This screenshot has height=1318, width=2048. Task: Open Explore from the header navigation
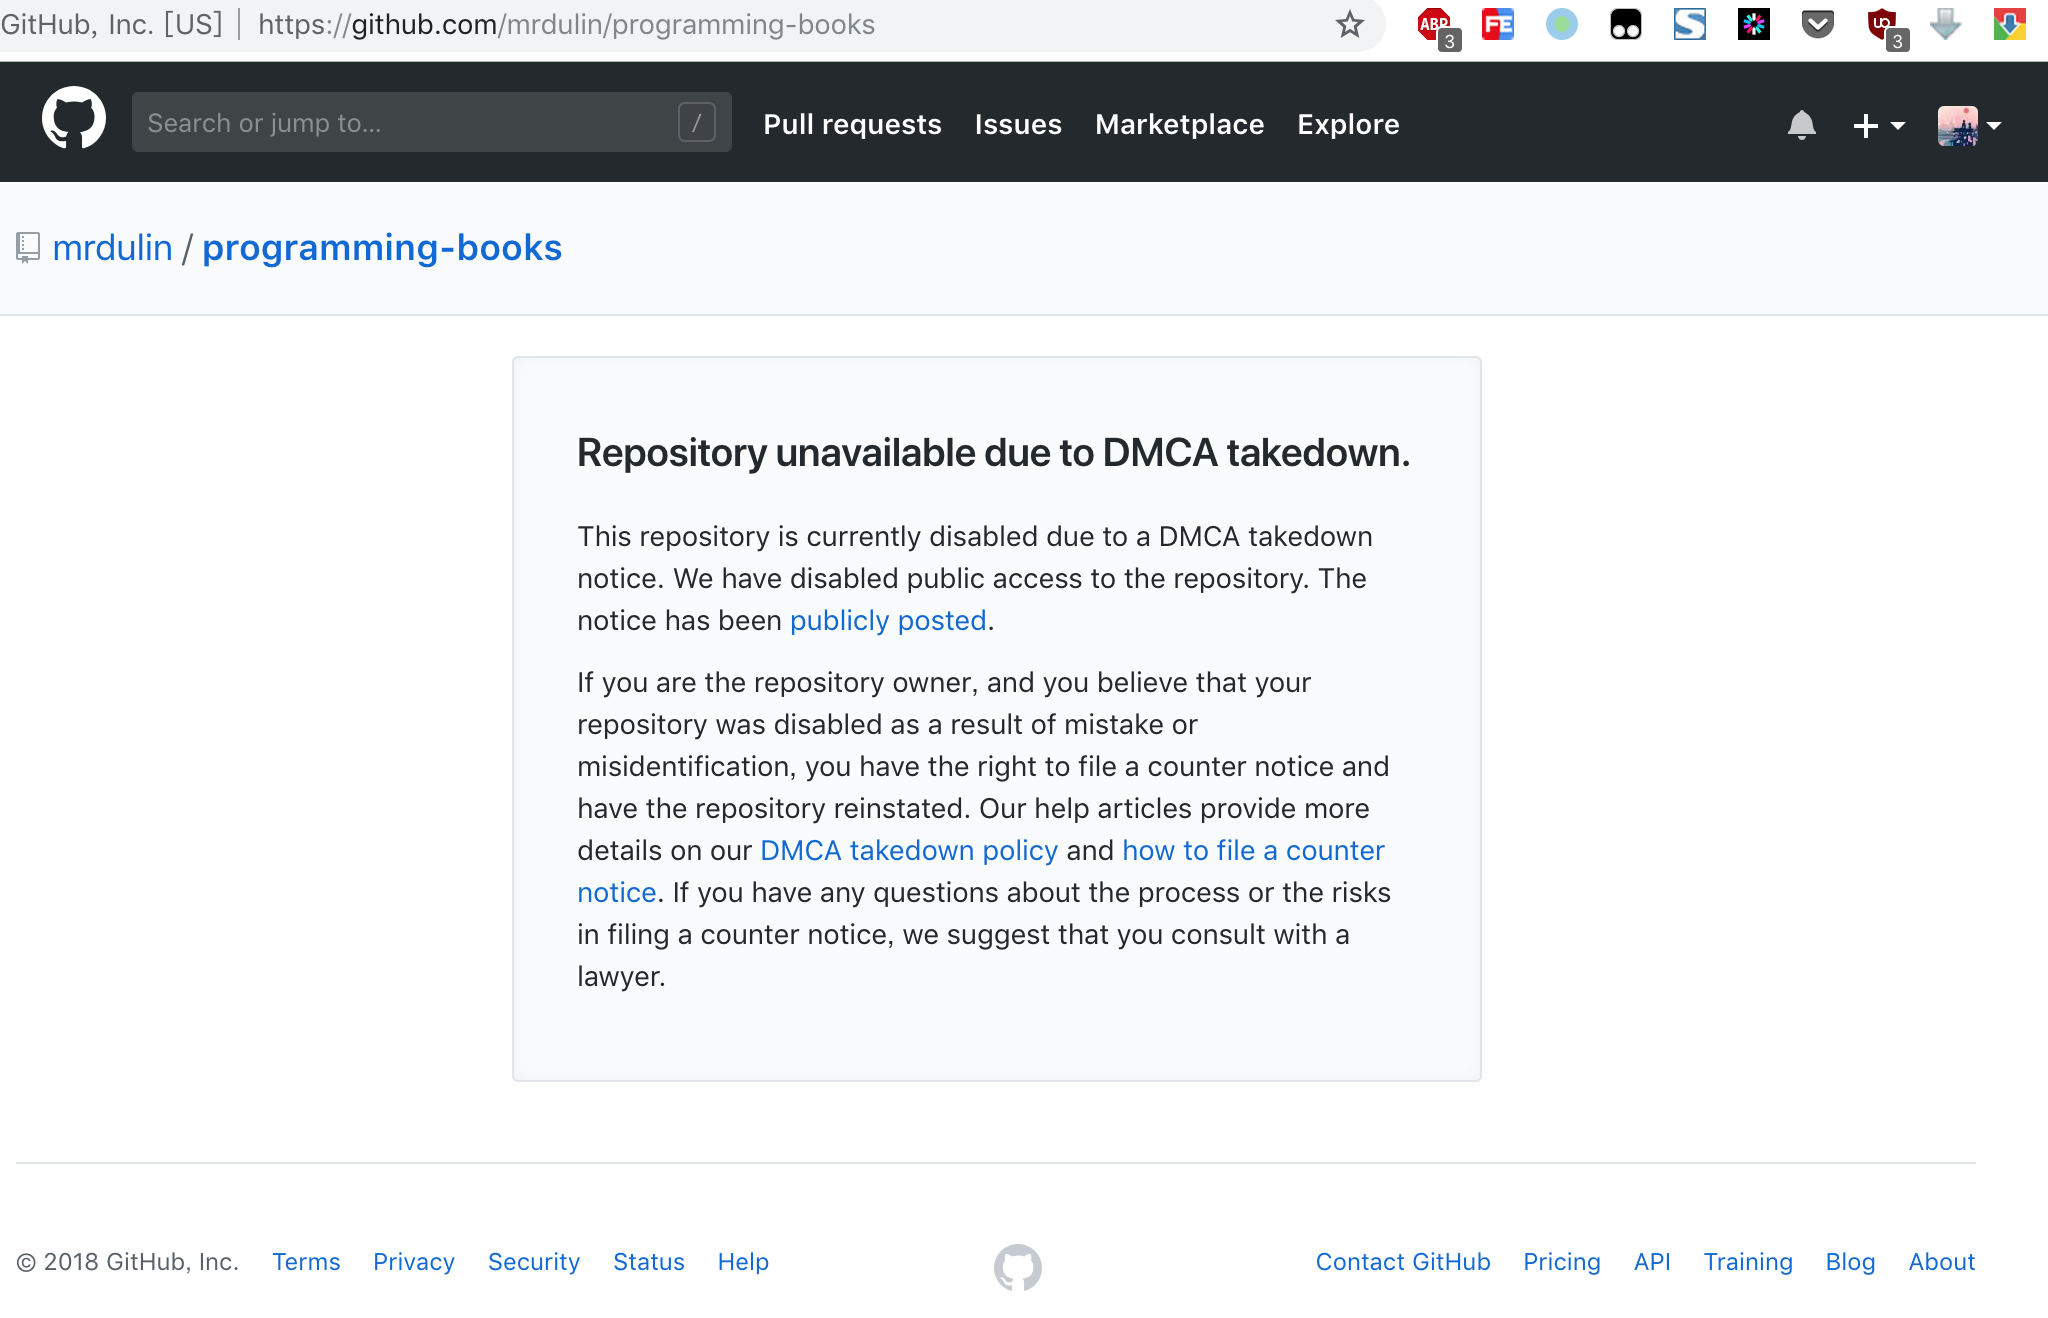[x=1348, y=124]
